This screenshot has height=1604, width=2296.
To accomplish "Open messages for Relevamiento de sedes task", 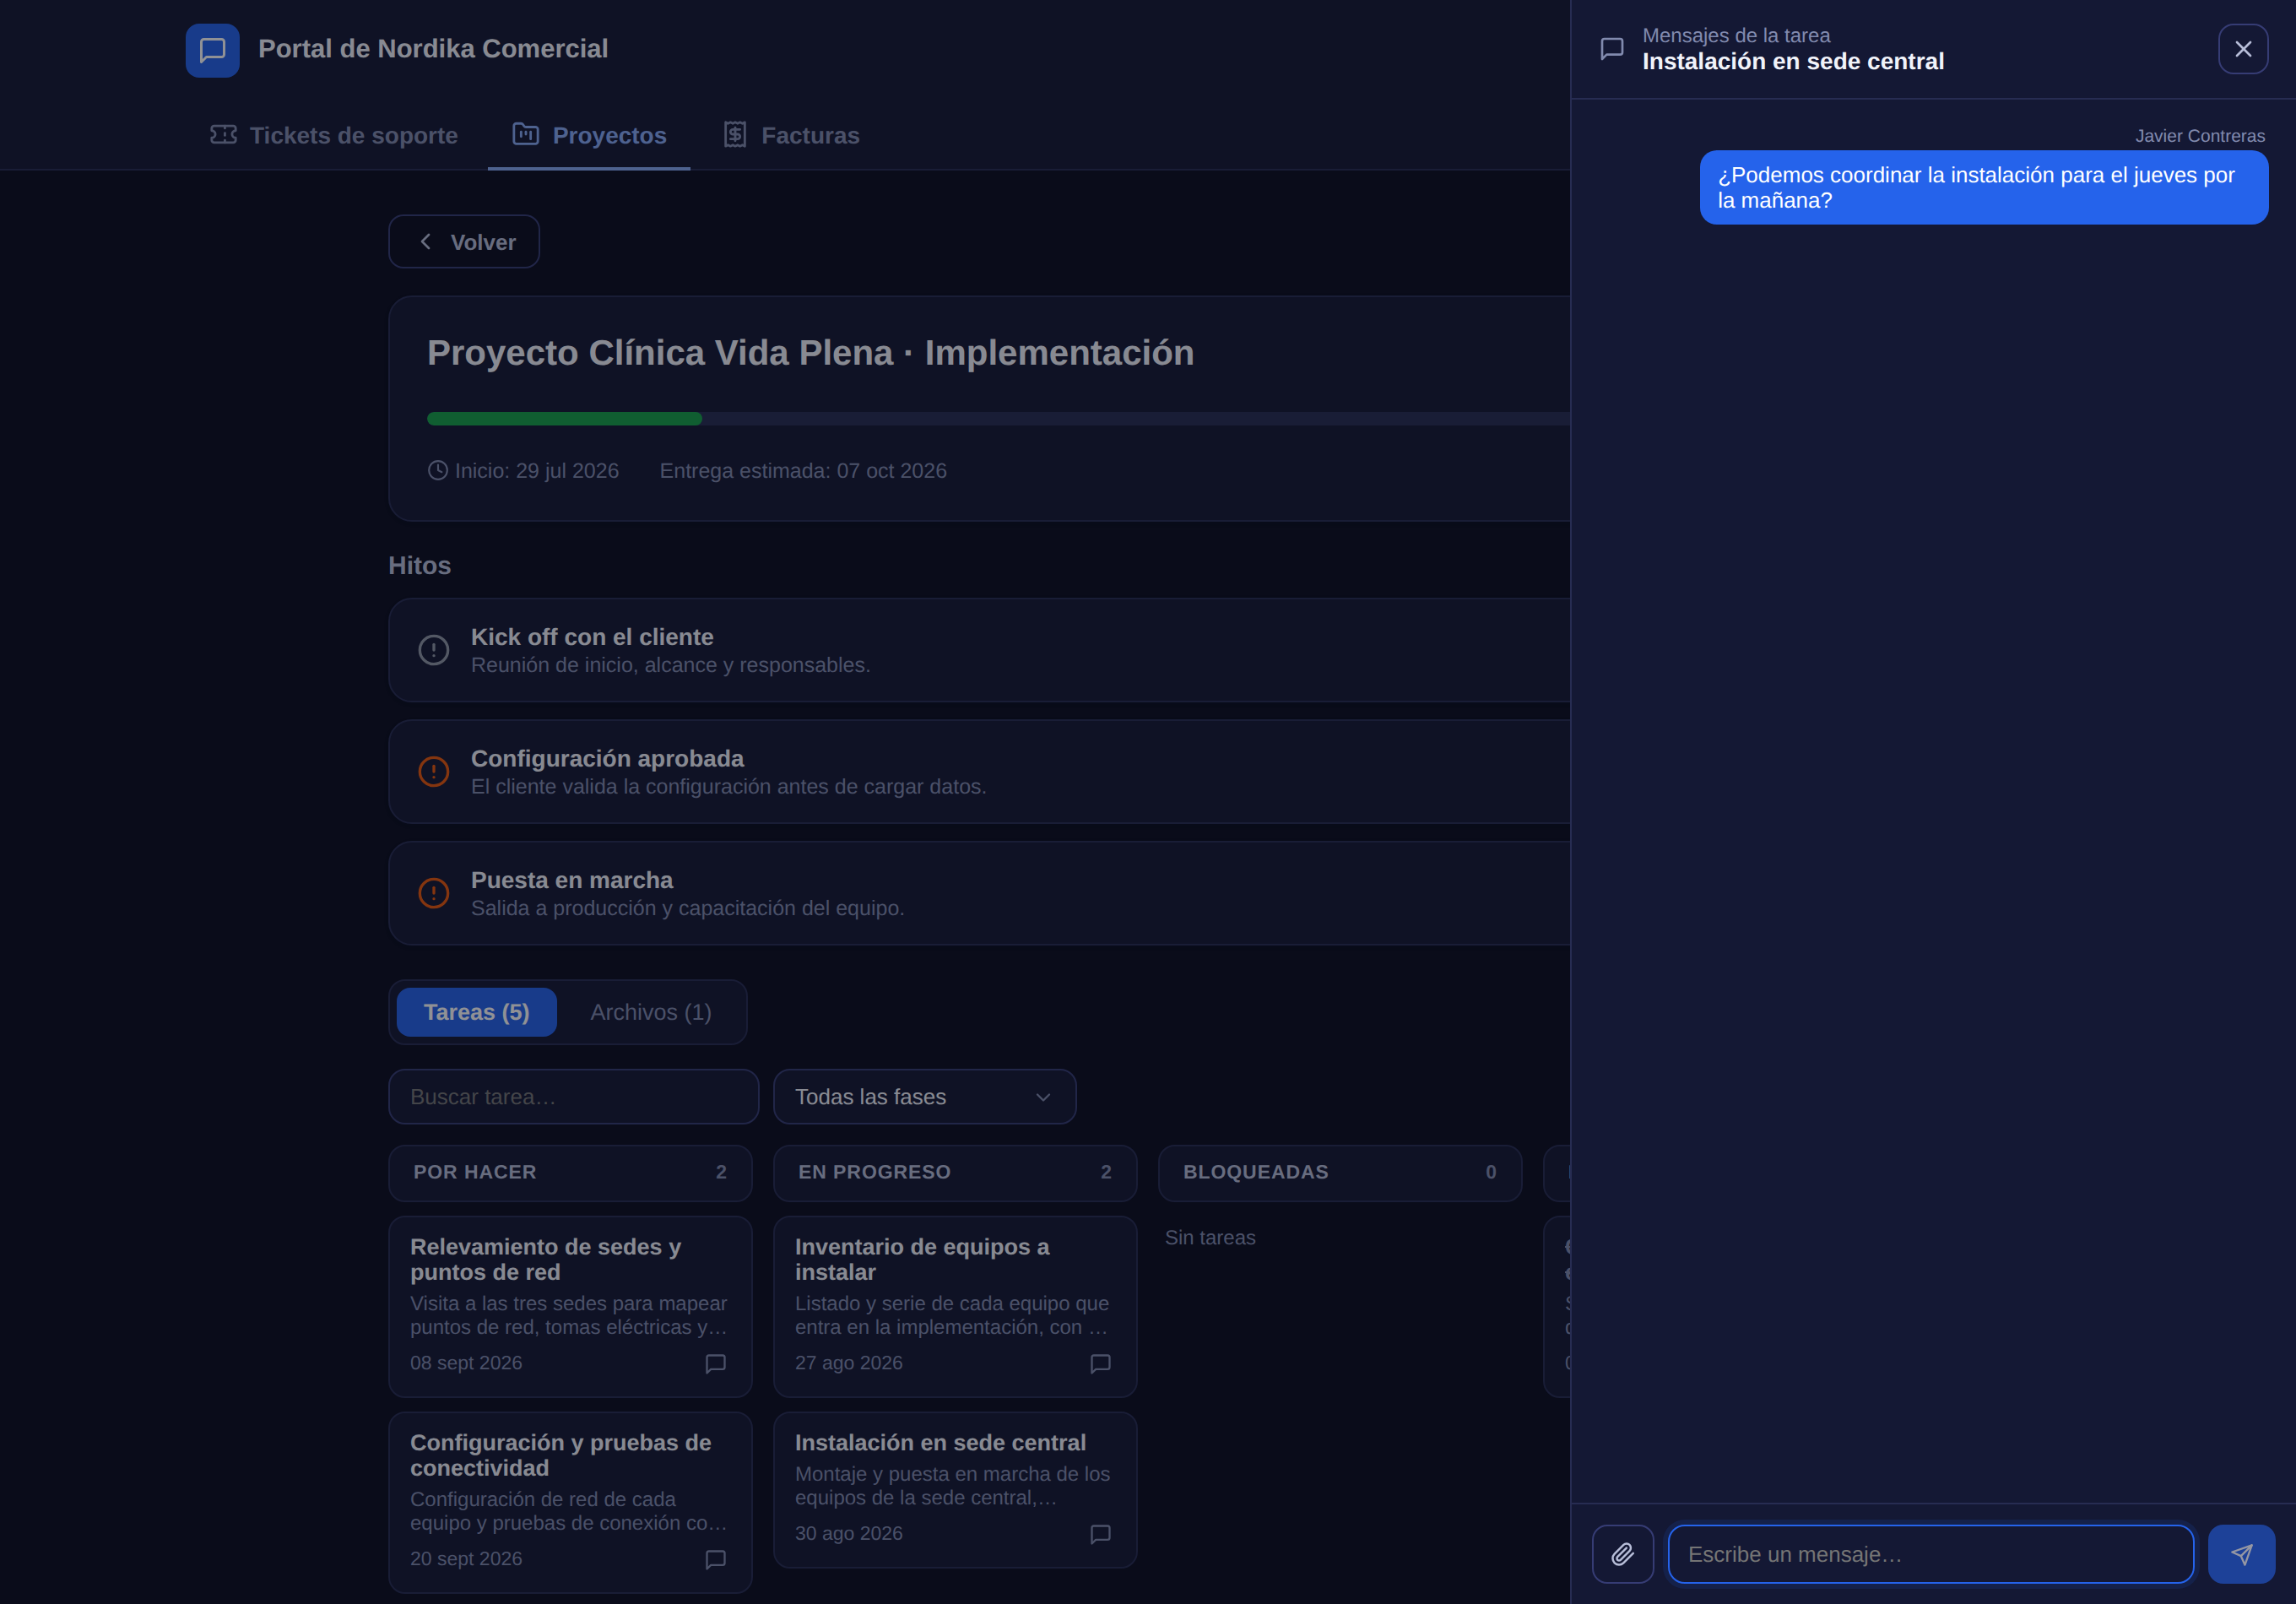I will [715, 1363].
